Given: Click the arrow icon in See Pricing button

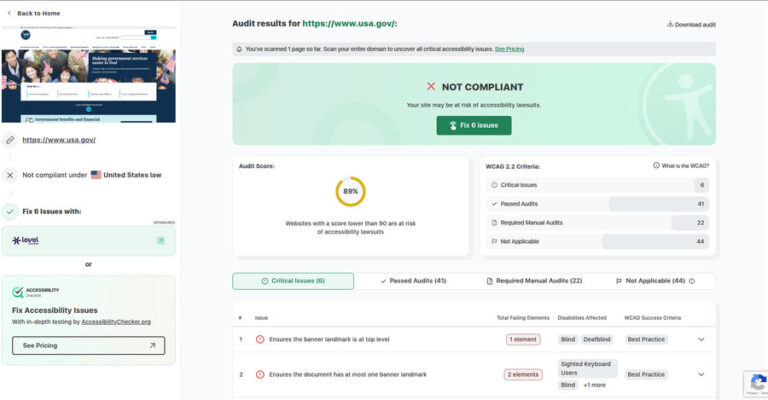Looking at the screenshot, I should [x=152, y=346].
